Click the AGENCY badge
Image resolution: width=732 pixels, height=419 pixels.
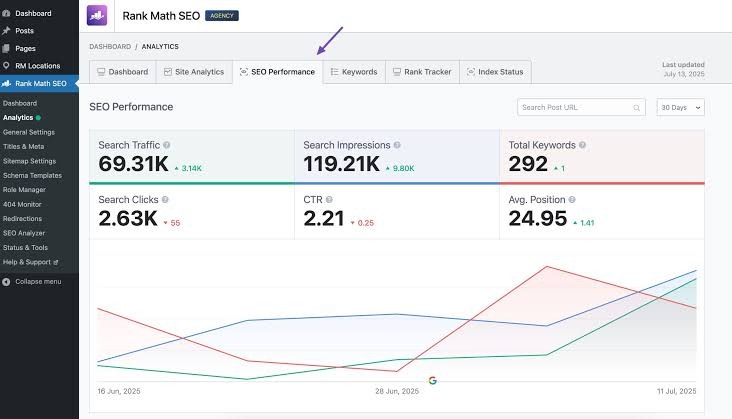(x=222, y=16)
